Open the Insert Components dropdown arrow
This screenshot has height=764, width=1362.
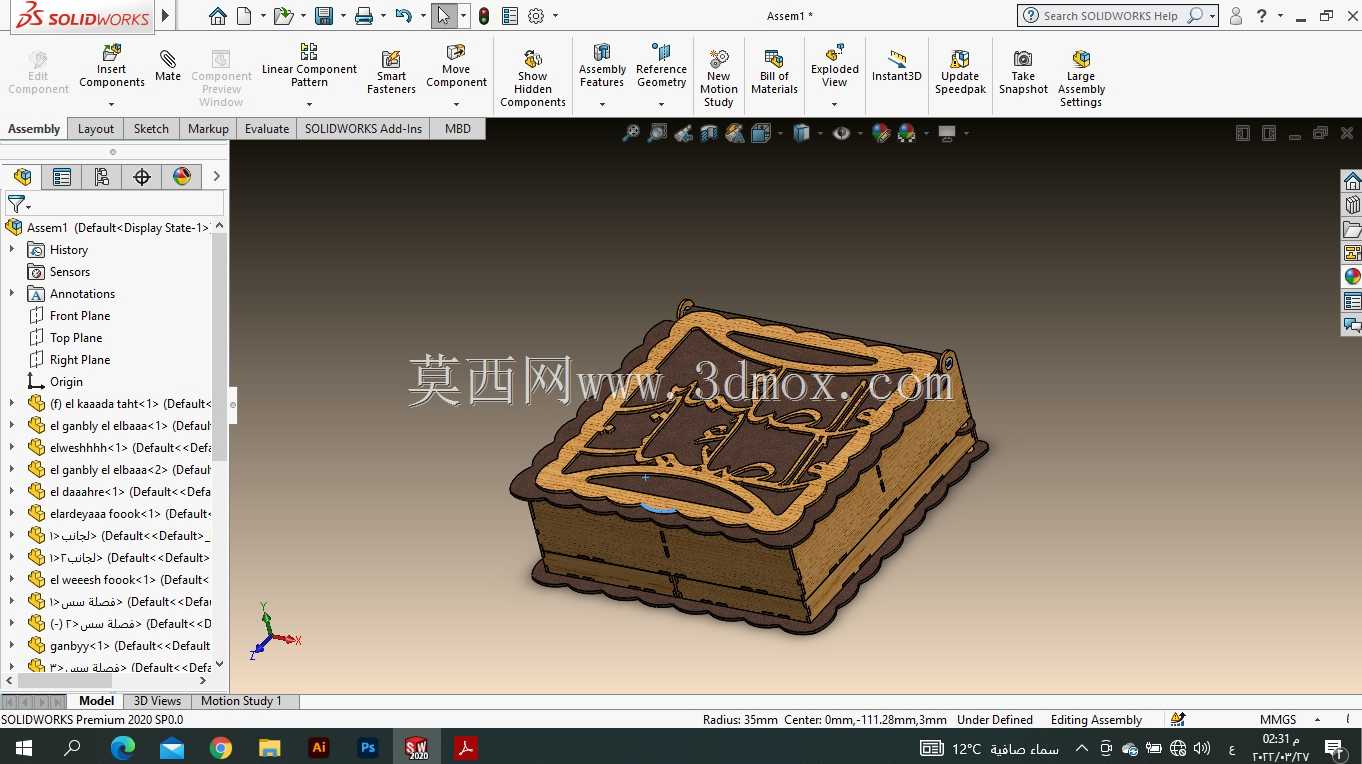[x=112, y=104]
